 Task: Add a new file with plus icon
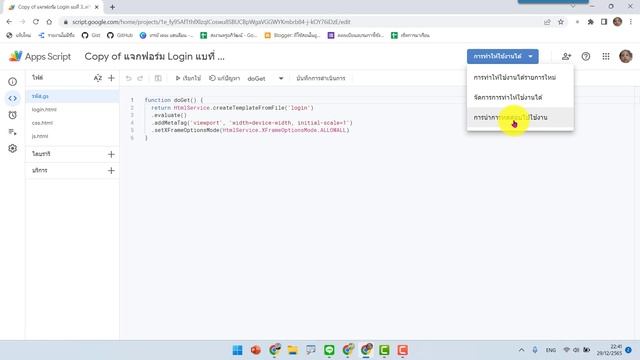(111, 78)
